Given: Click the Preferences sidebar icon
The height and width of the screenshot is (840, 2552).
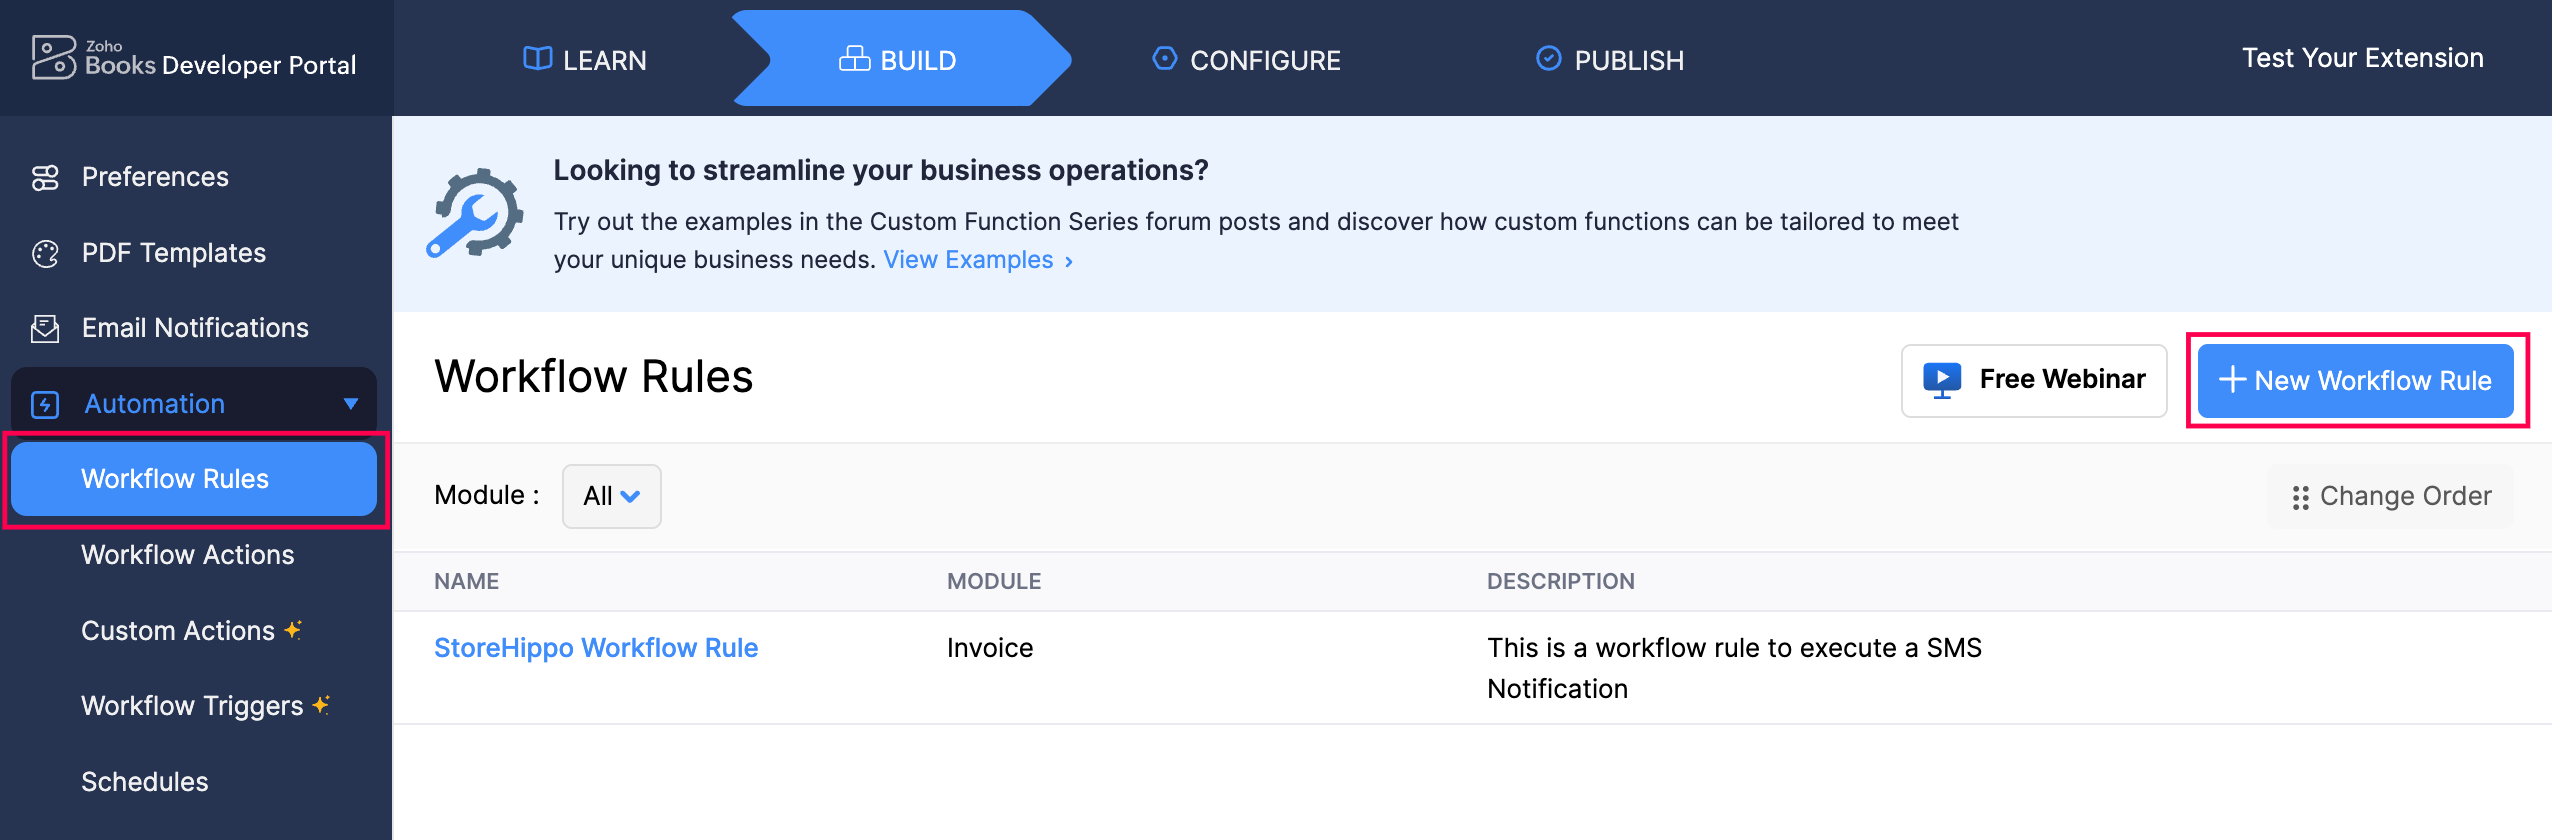Looking at the screenshot, I should [45, 177].
